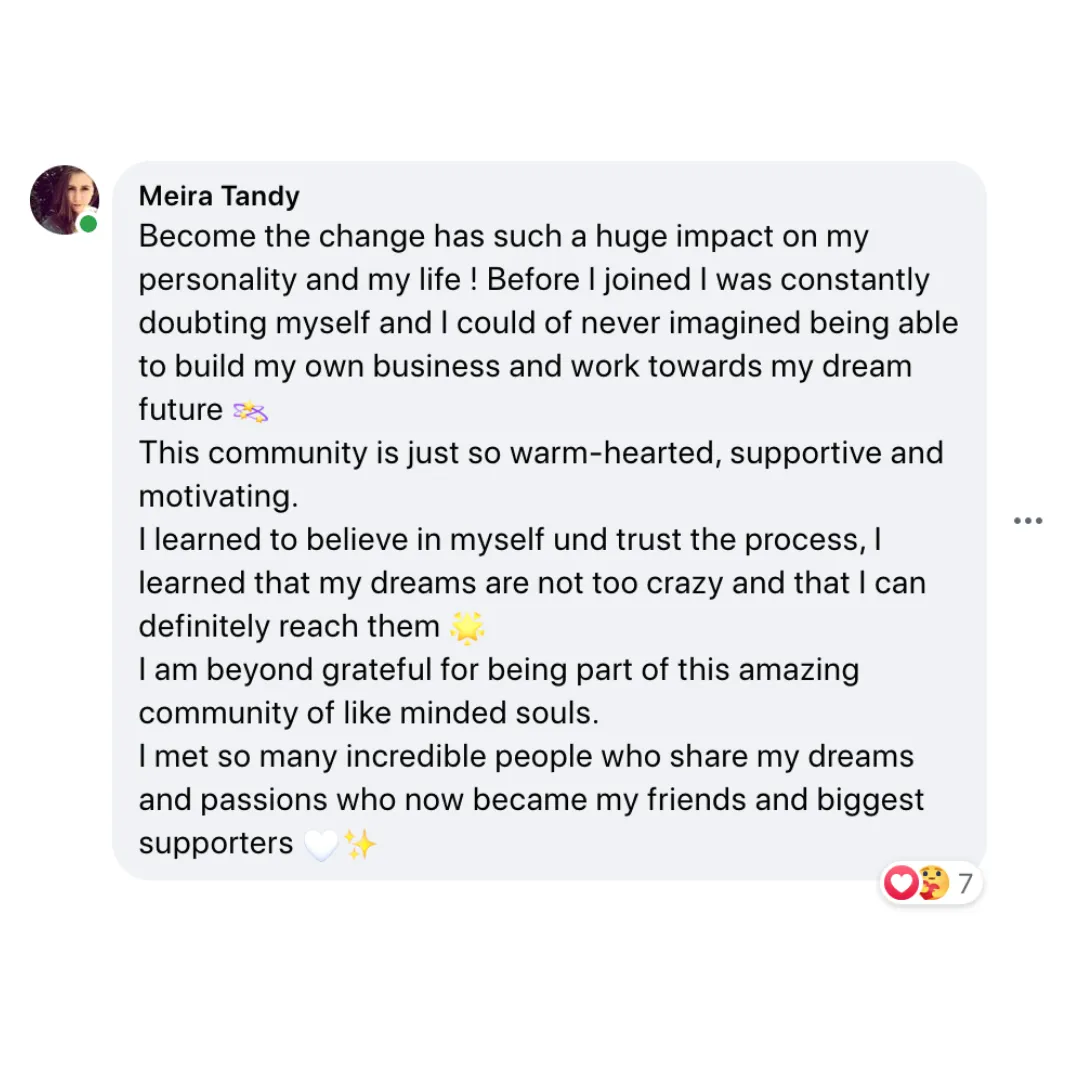This screenshot has height=1080, width=1080.
Task: Click the yellow sparkles emoji ending the comment
Action: point(360,844)
